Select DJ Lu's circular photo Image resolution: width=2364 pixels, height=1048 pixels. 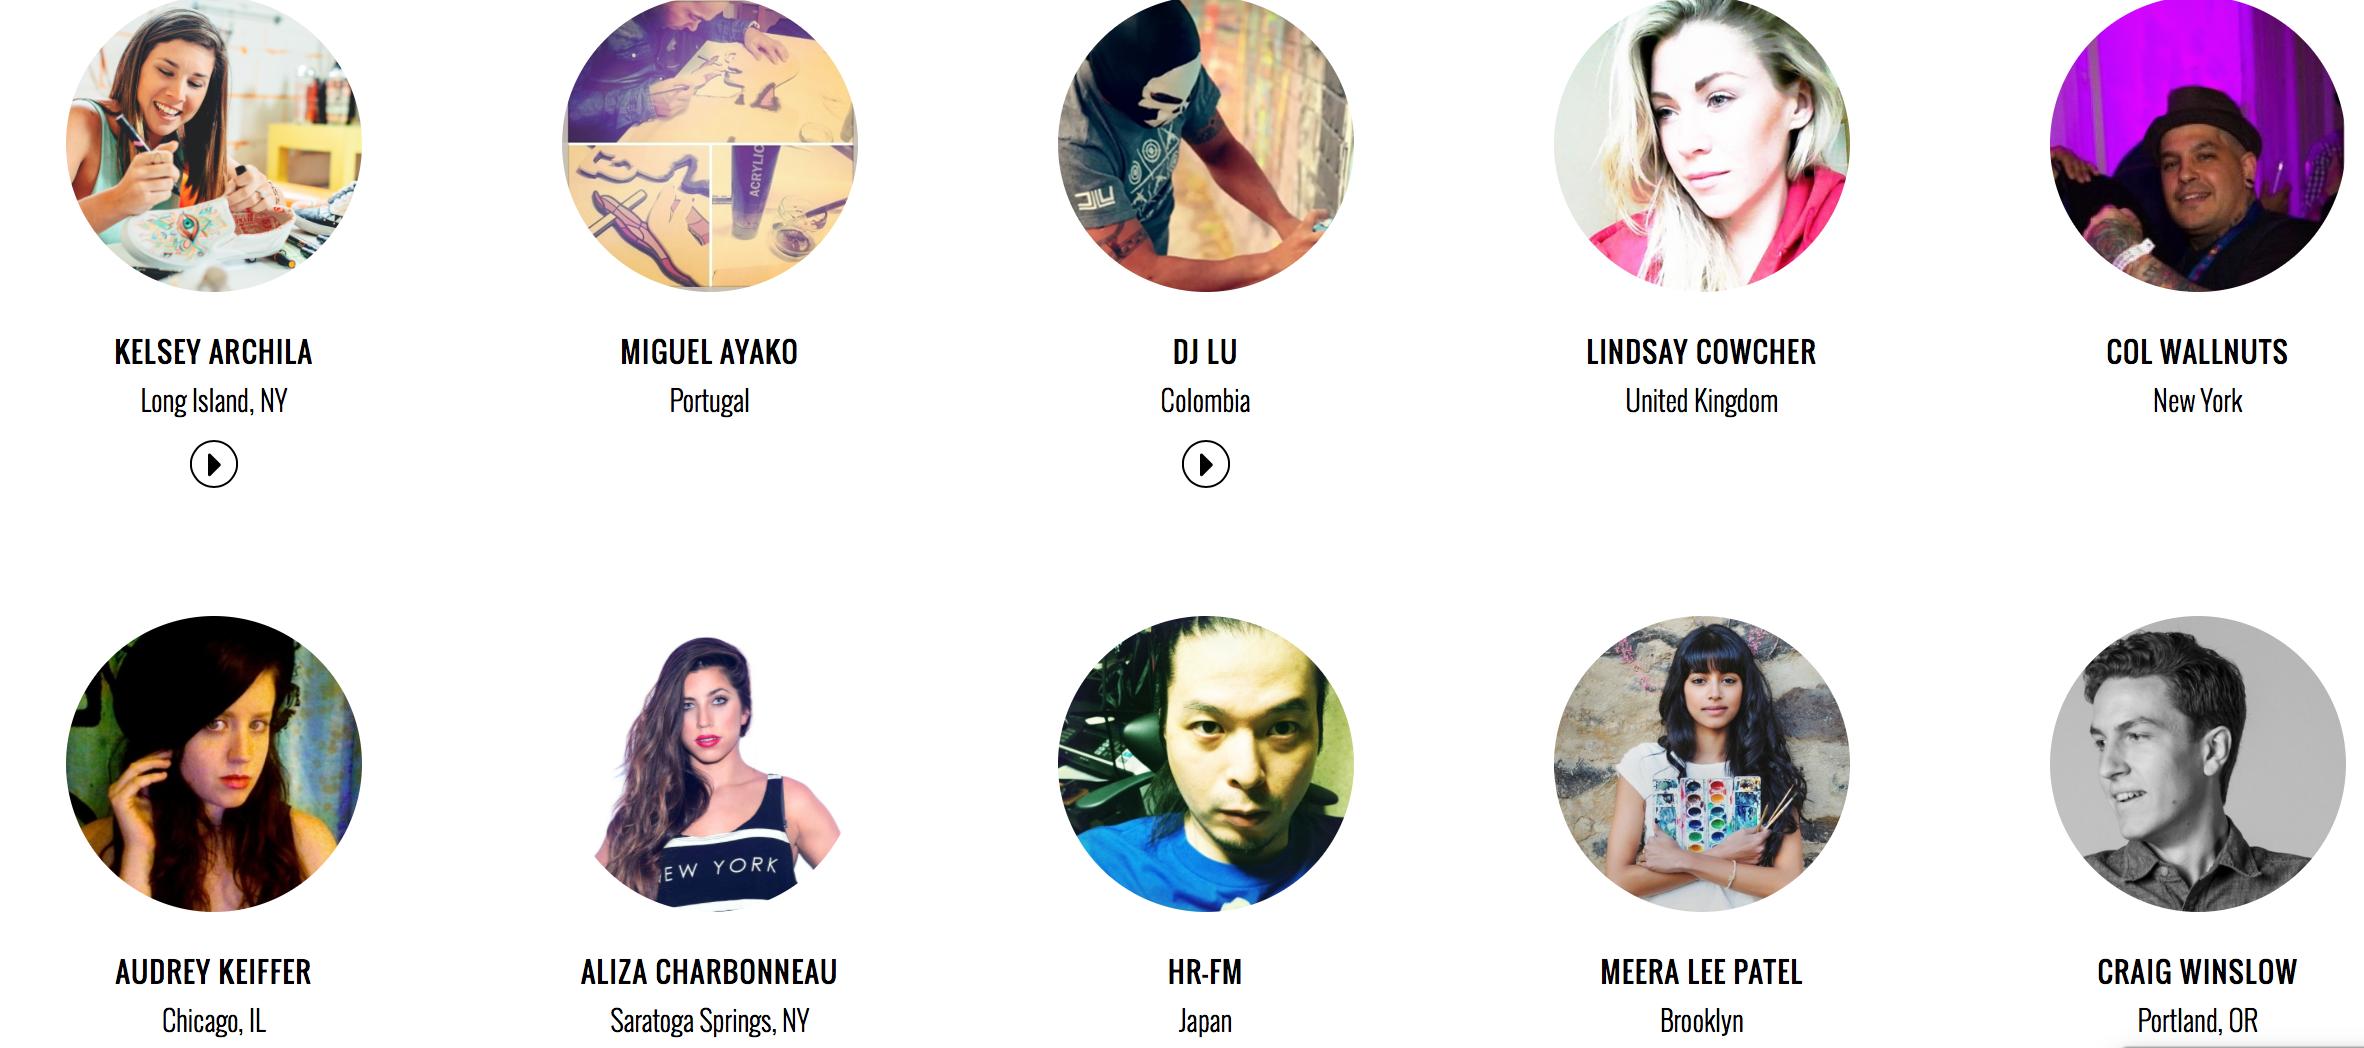(x=1206, y=144)
